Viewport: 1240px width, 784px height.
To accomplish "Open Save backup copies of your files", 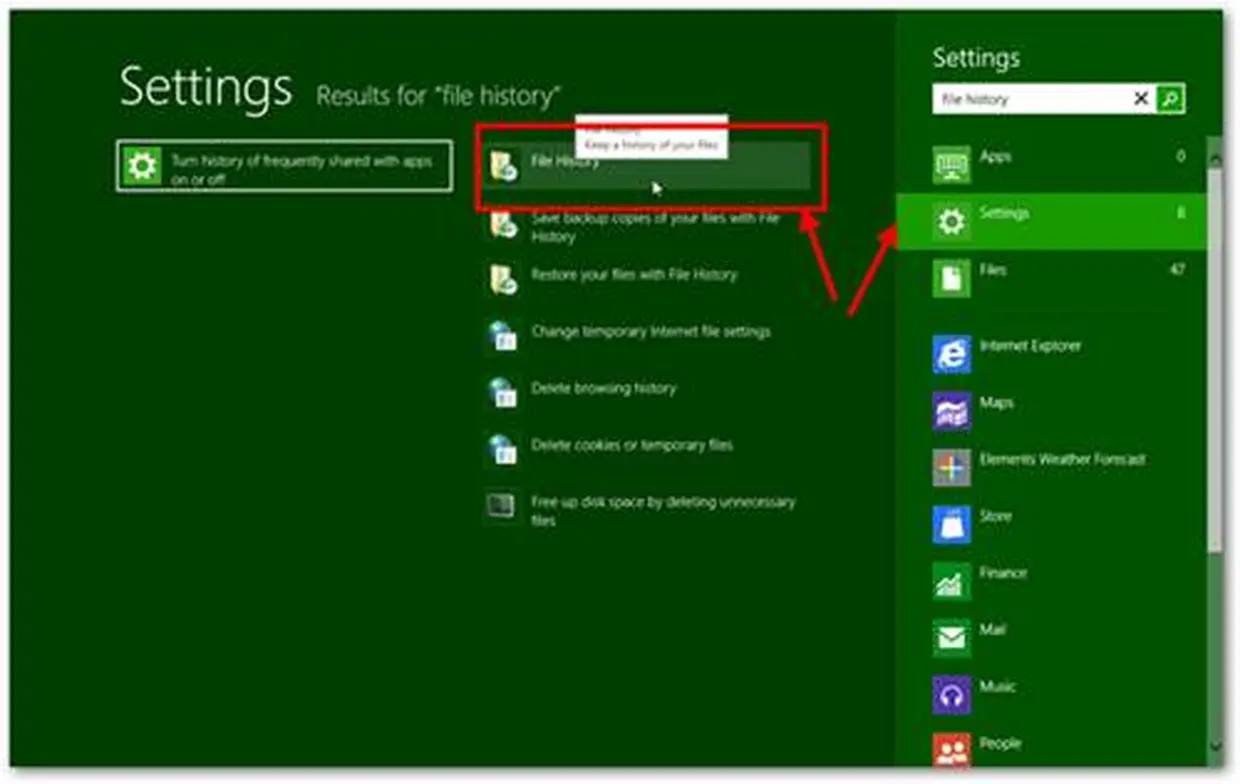I will [x=647, y=227].
